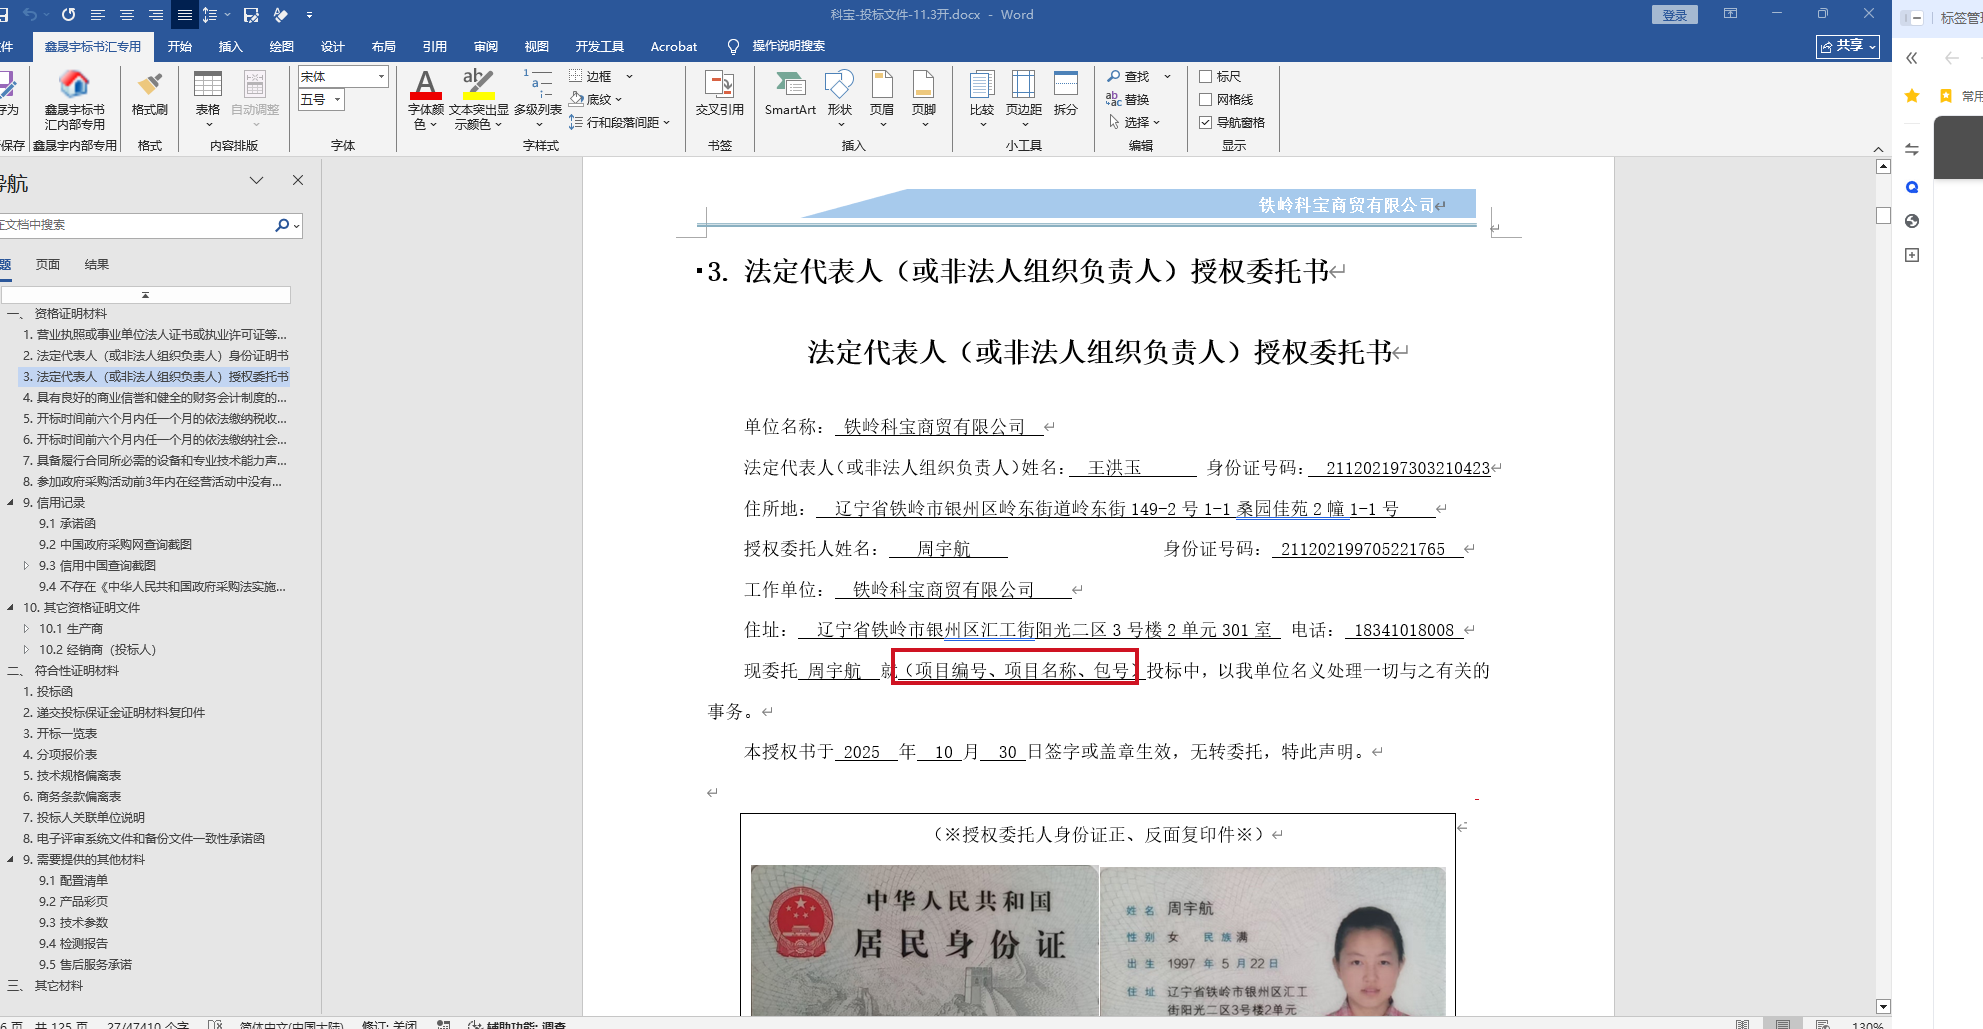Click the ribbon display options icon
Viewport: 1983px width, 1029px height.
[x=1730, y=14]
